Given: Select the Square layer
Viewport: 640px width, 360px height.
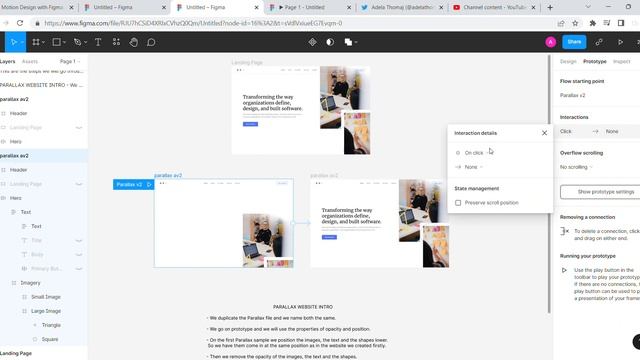Looking at the screenshot, I should 50,339.
